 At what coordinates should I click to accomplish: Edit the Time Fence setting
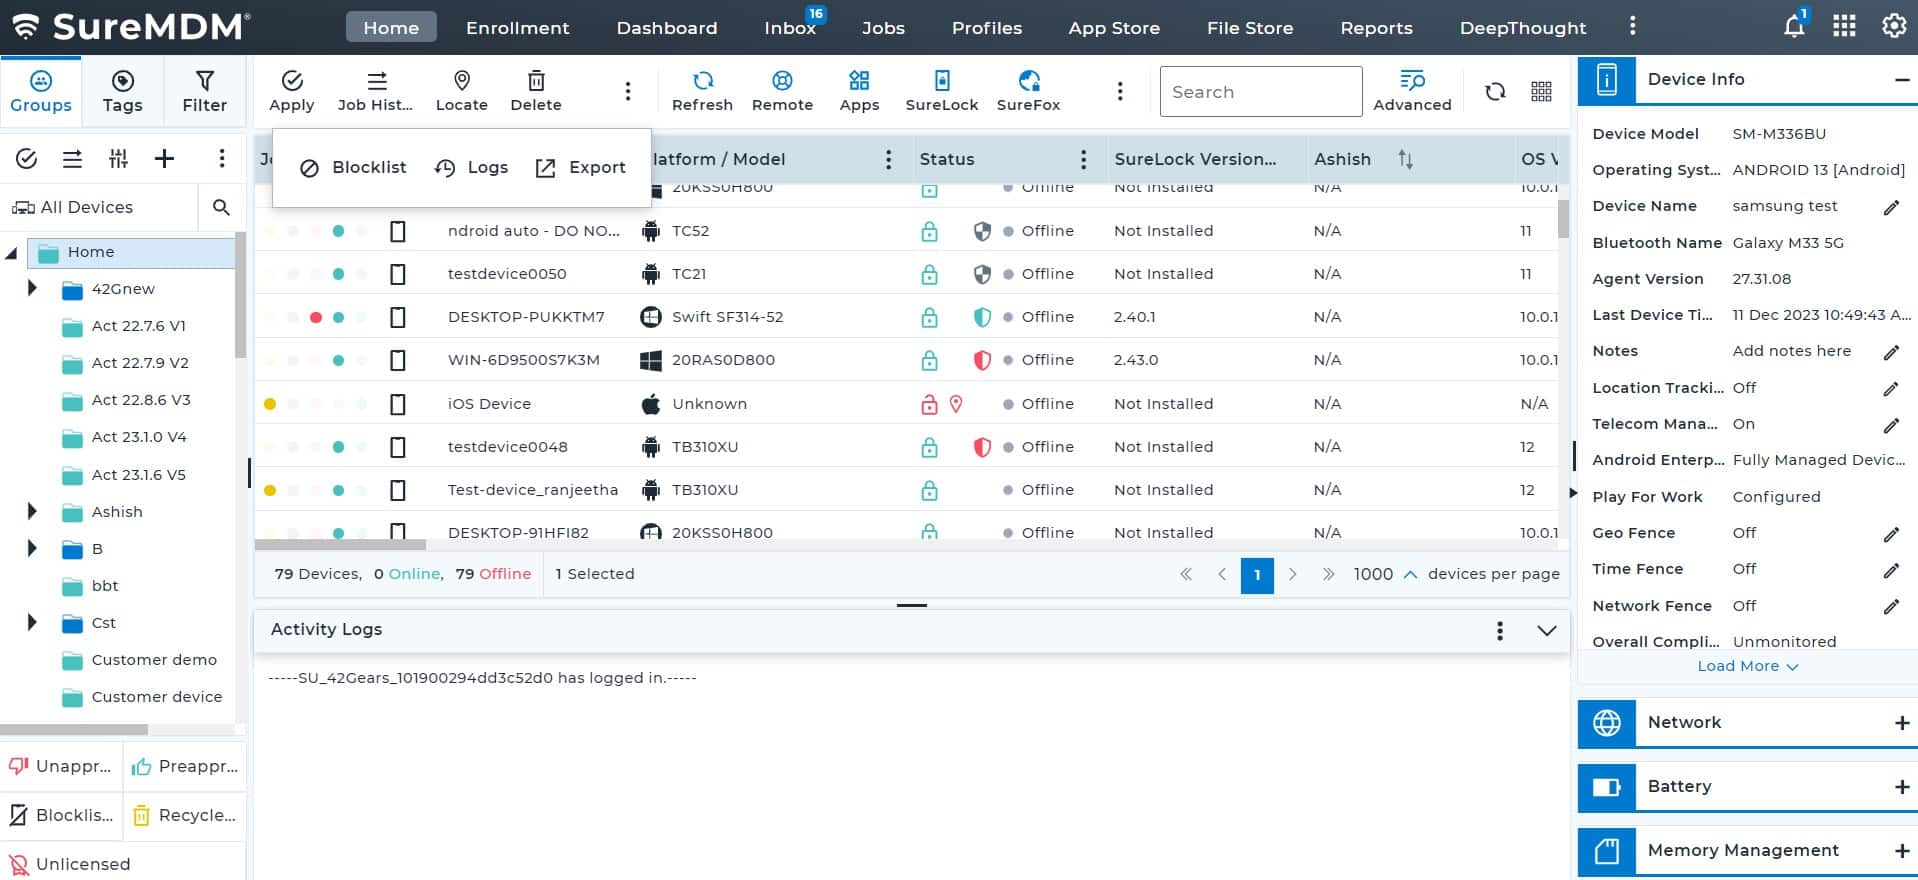(x=1891, y=570)
